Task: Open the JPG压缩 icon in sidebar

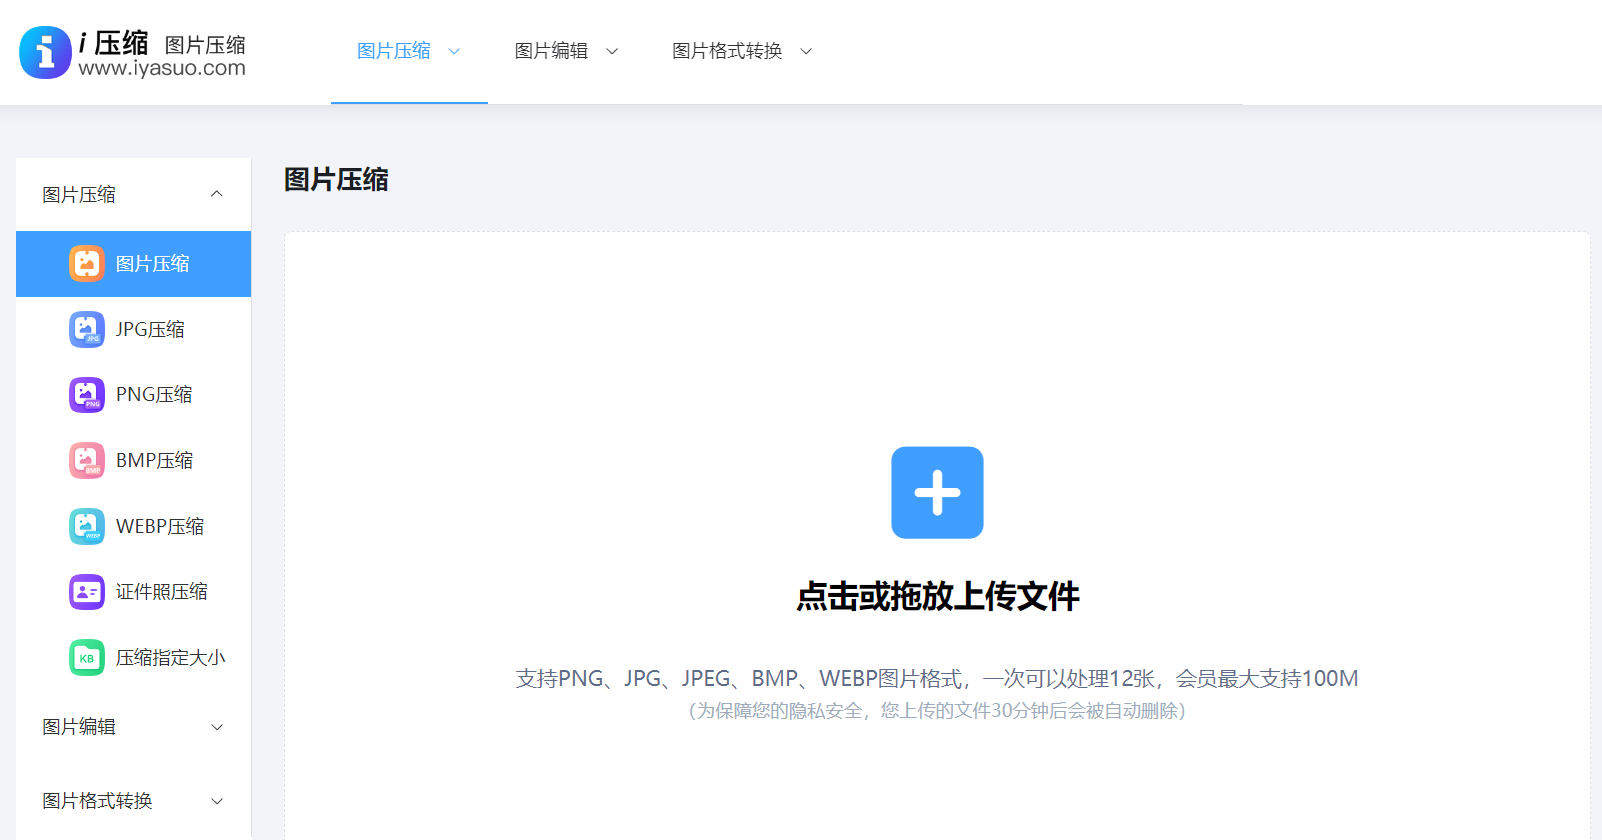Action: (x=87, y=330)
